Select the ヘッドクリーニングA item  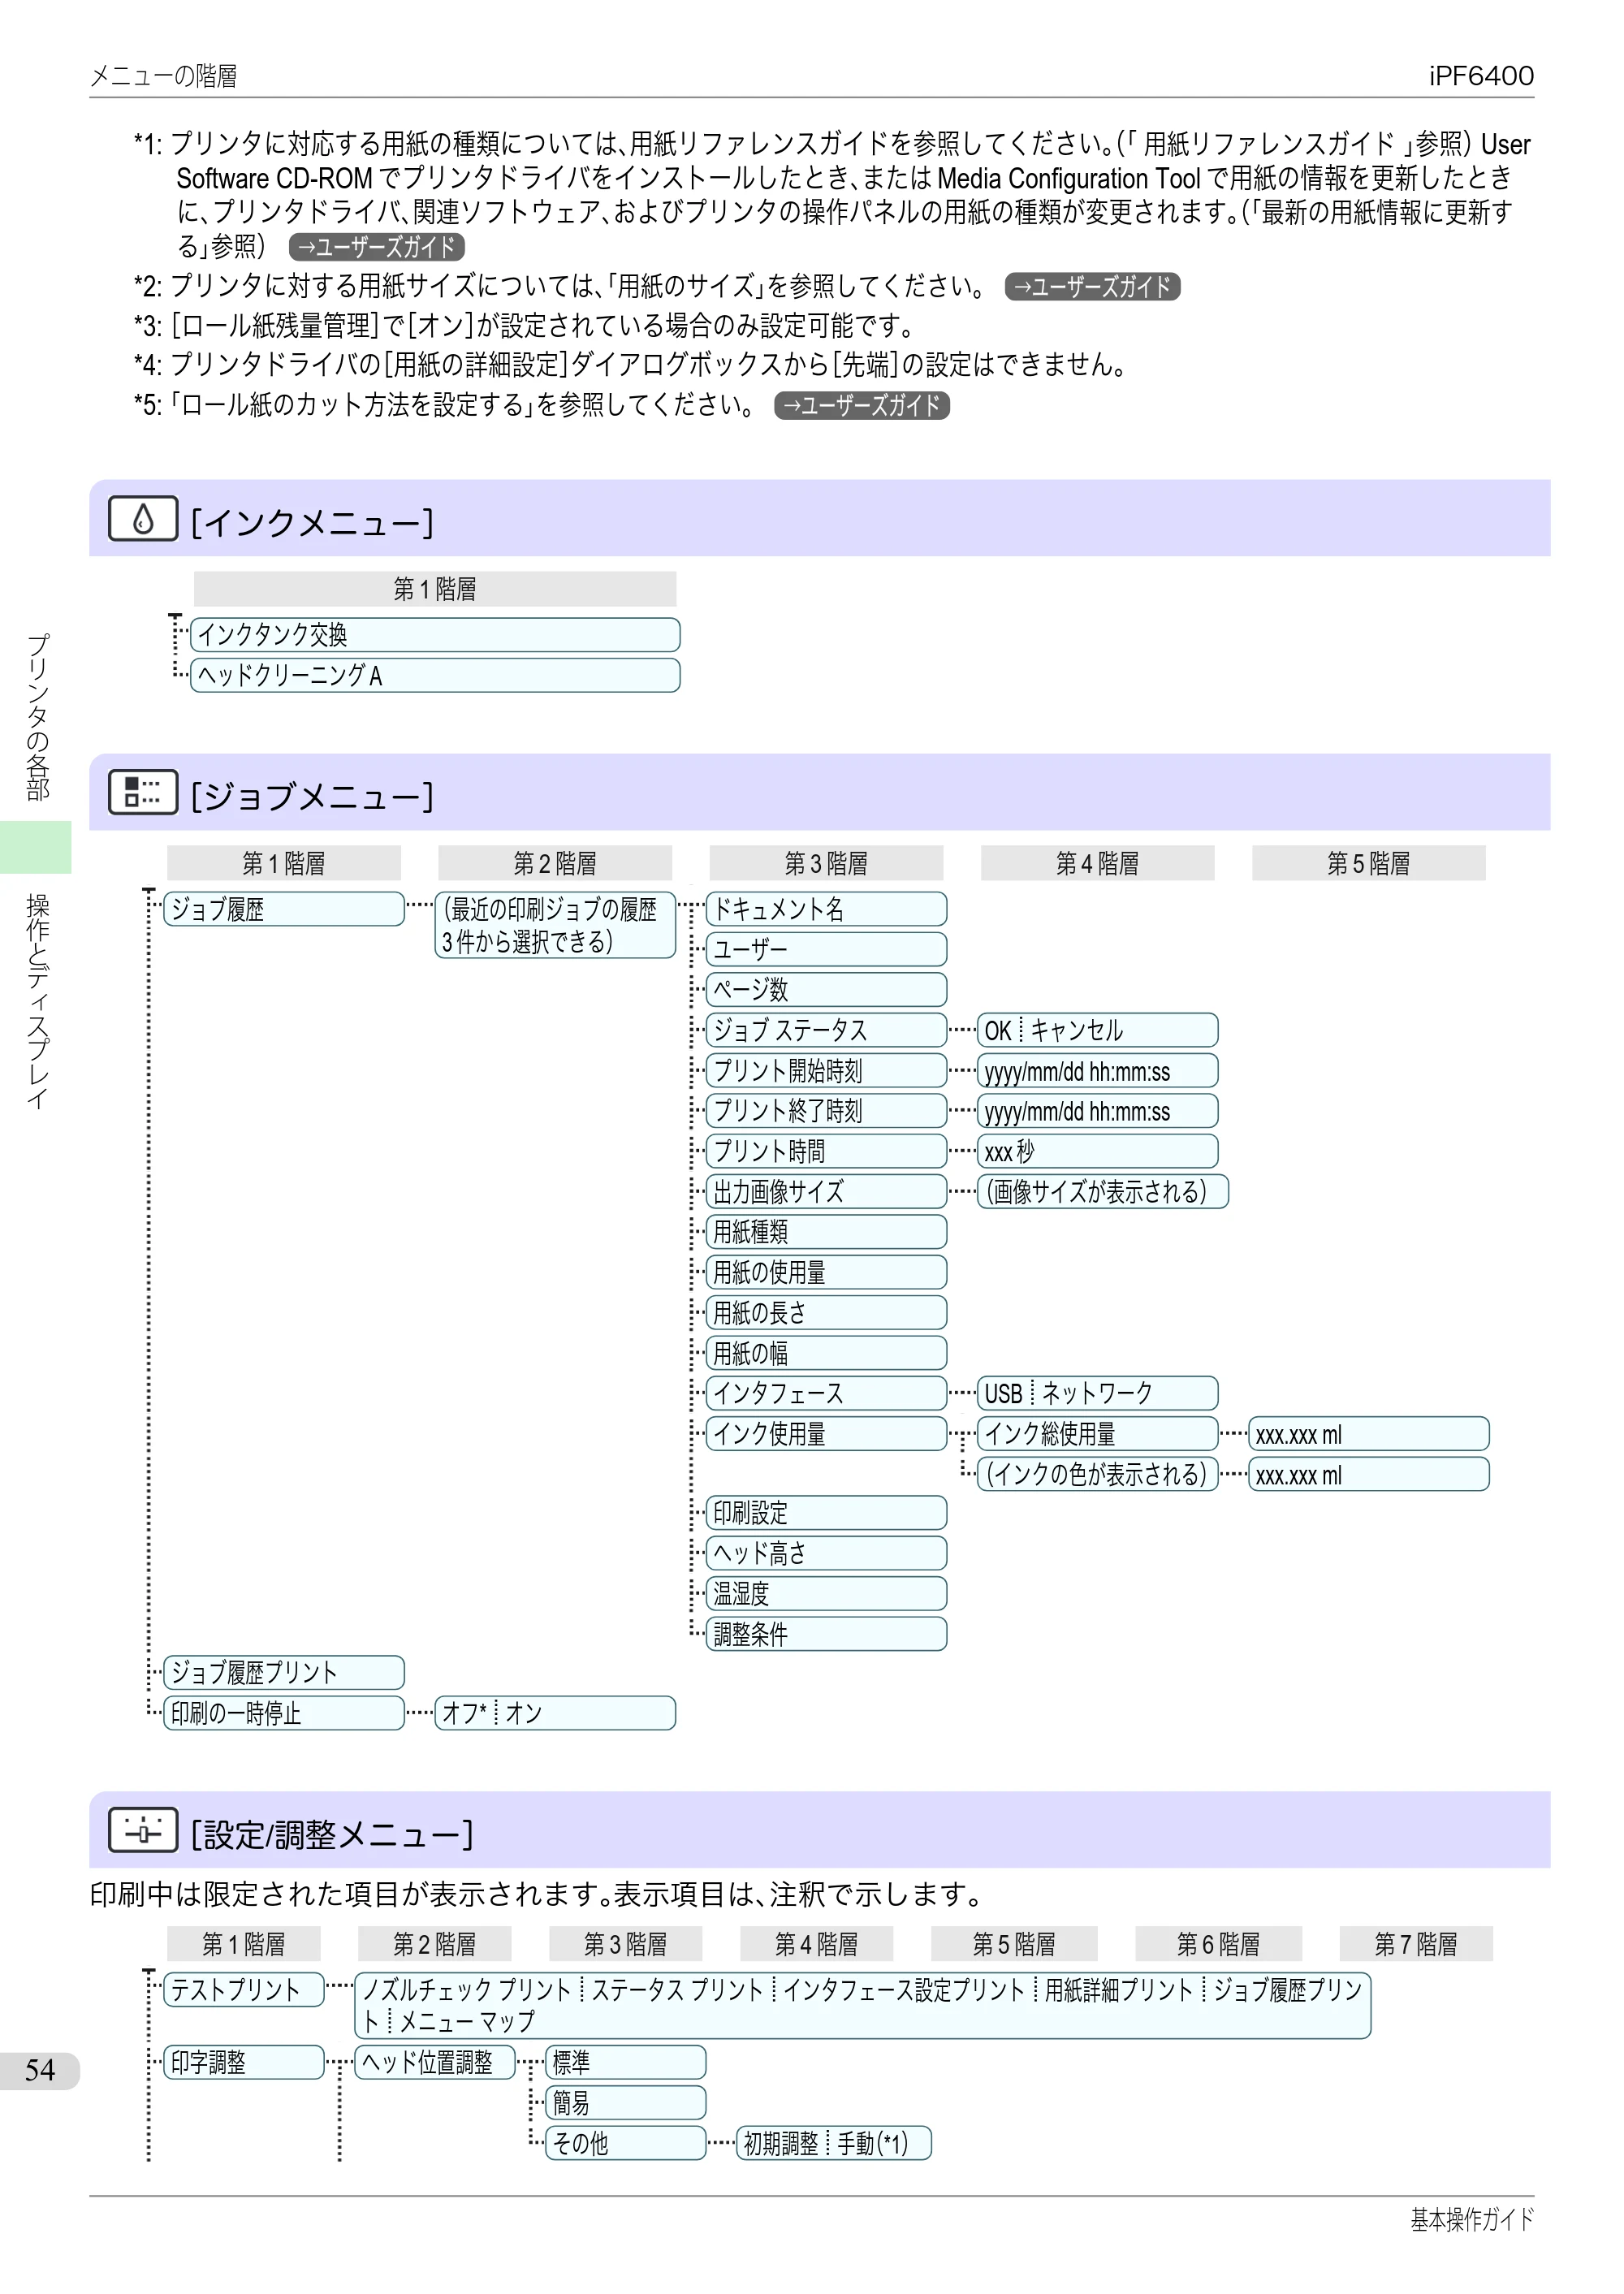click(x=435, y=675)
